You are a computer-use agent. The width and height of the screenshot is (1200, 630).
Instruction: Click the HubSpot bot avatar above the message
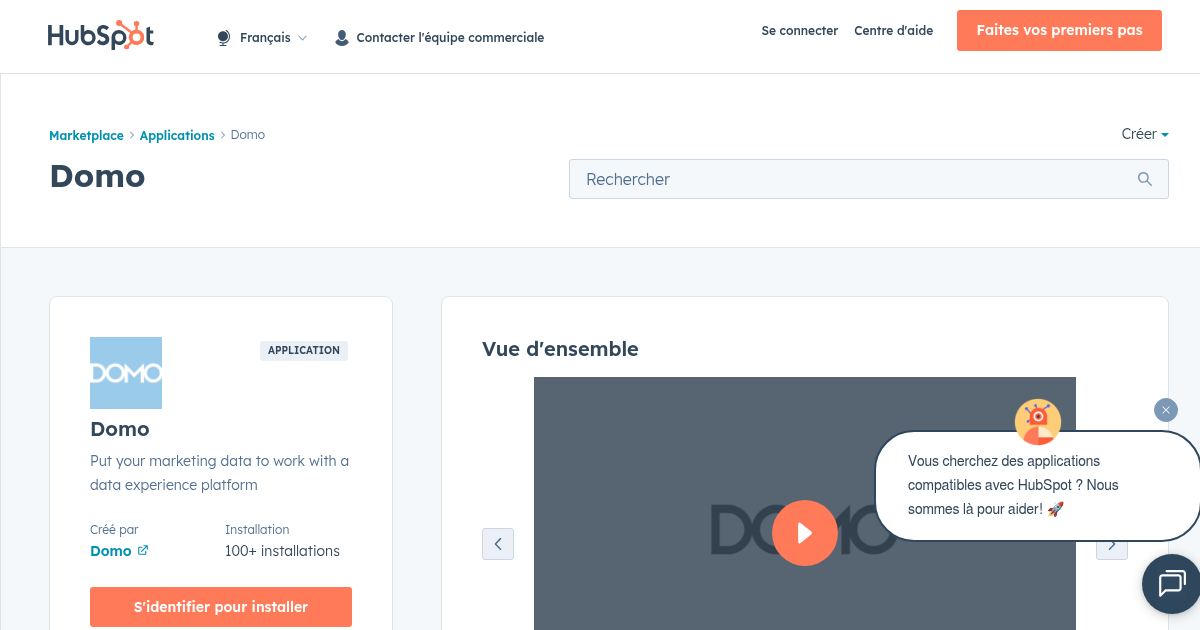pos(1038,422)
